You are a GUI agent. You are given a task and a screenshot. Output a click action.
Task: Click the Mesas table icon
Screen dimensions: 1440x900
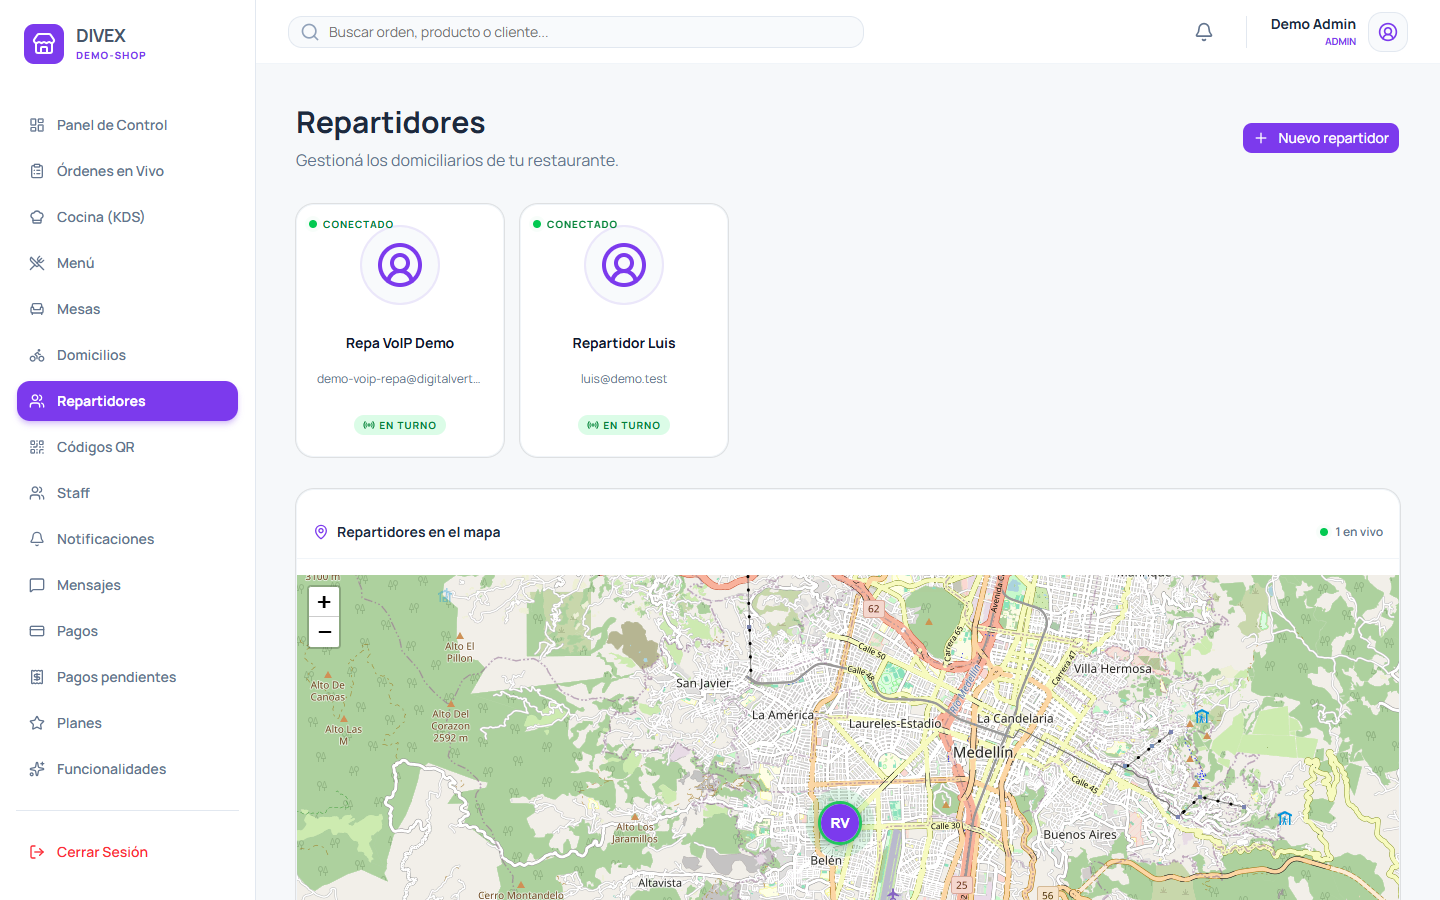pyautogui.click(x=37, y=309)
